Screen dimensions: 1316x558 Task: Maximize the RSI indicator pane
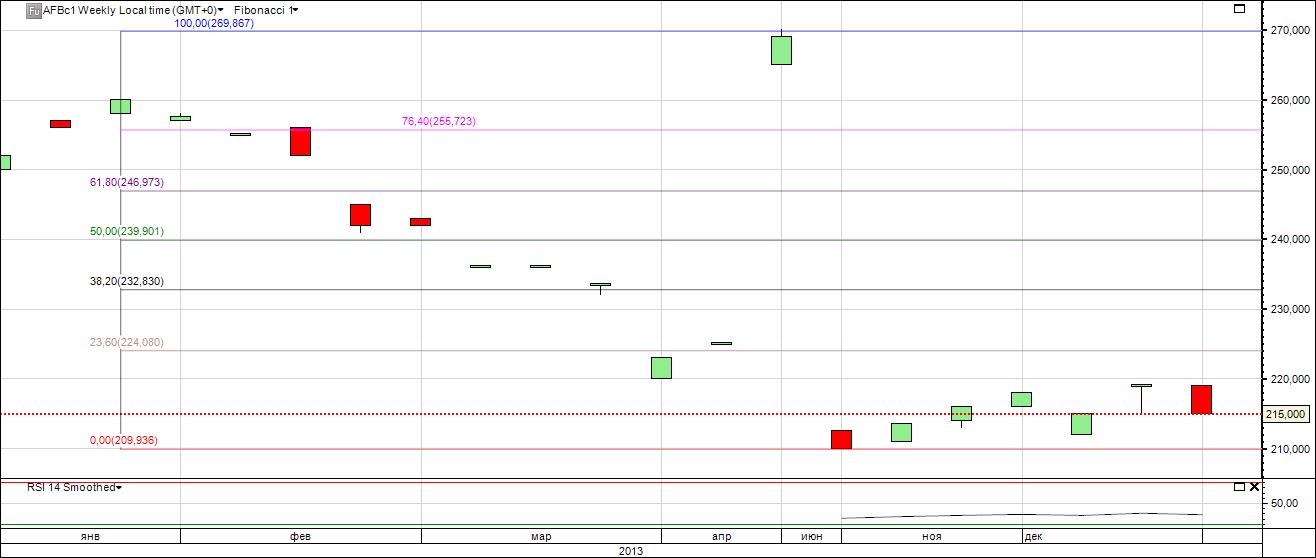(1239, 487)
